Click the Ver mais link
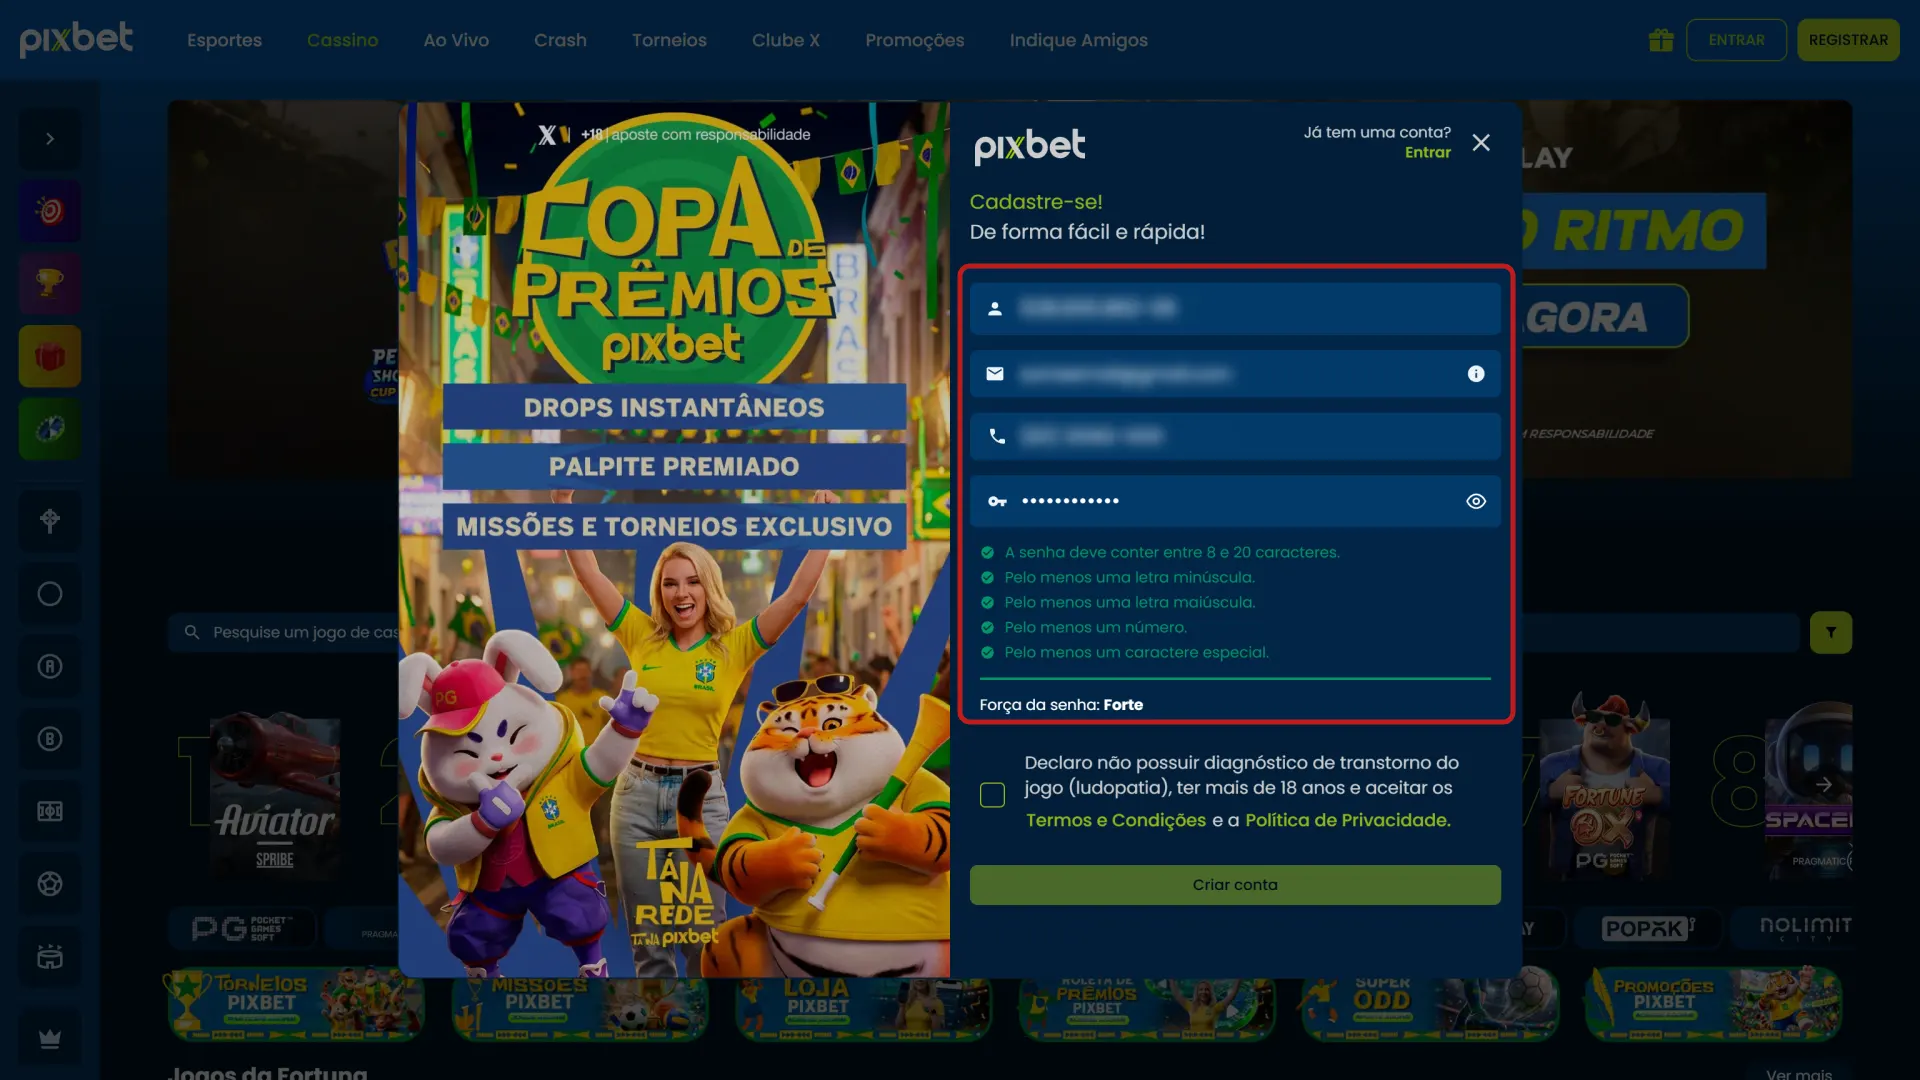1920x1080 pixels. point(1799,1073)
